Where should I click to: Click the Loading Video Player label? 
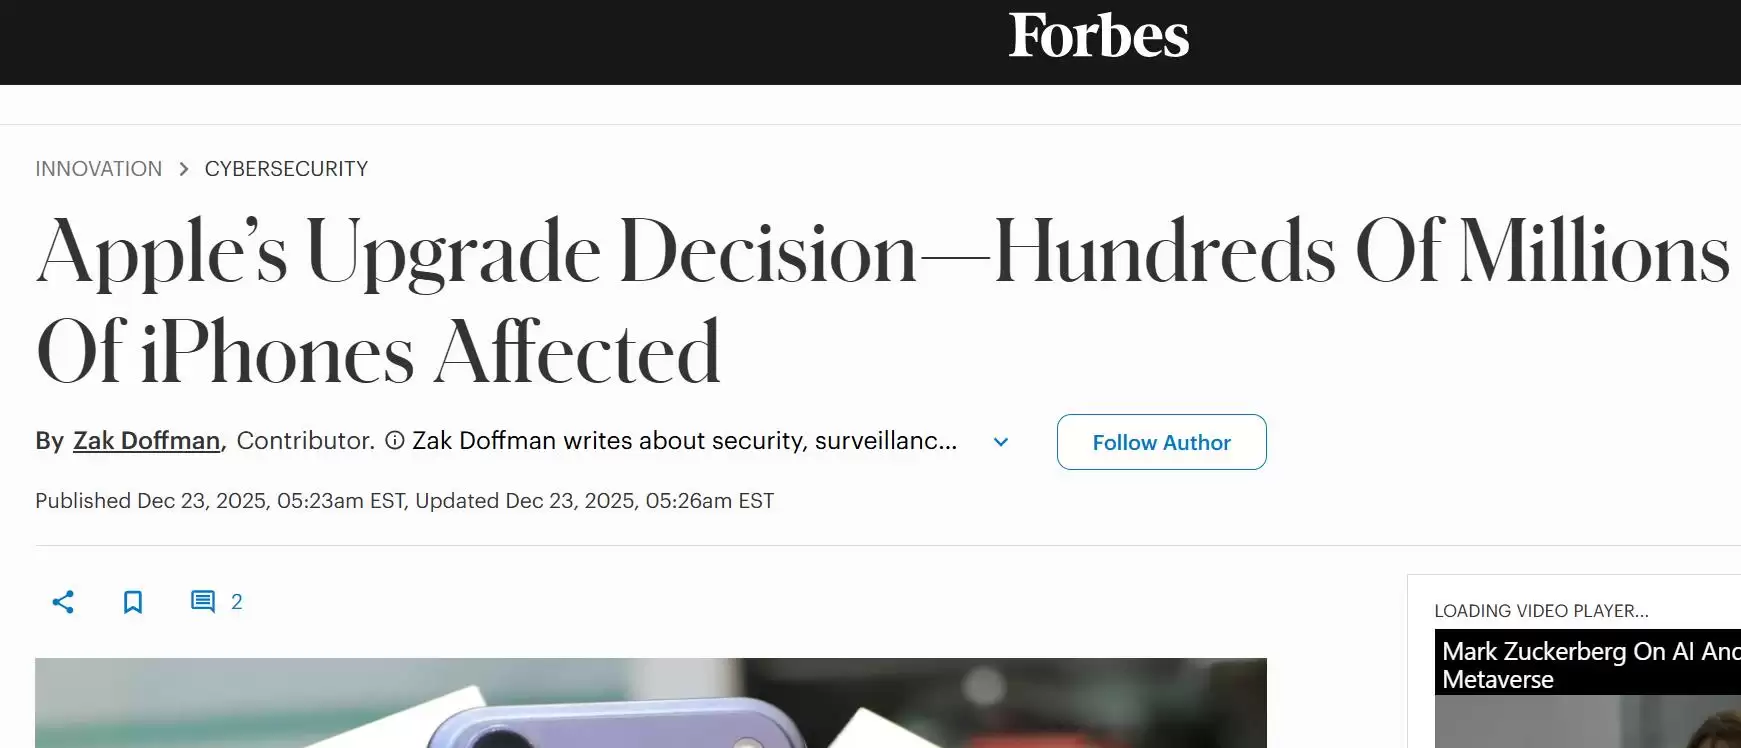pyautogui.click(x=1541, y=611)
